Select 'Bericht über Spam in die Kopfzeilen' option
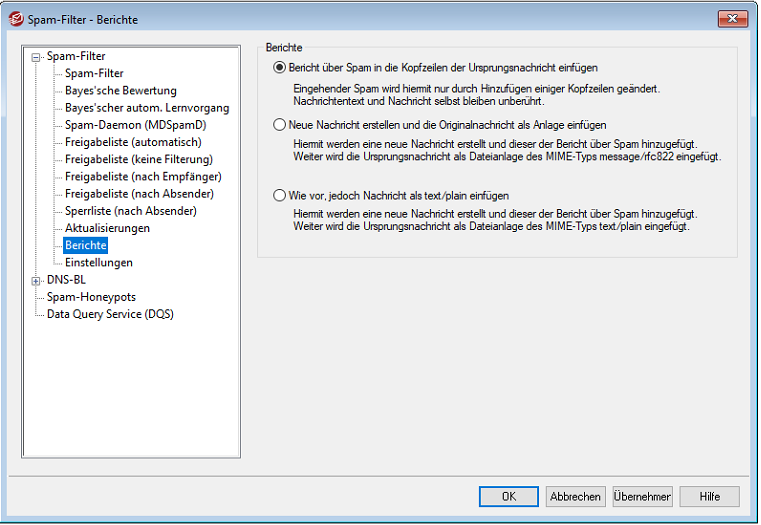Image resolution: width=761 pixels, height=525 pixels. 280,68
